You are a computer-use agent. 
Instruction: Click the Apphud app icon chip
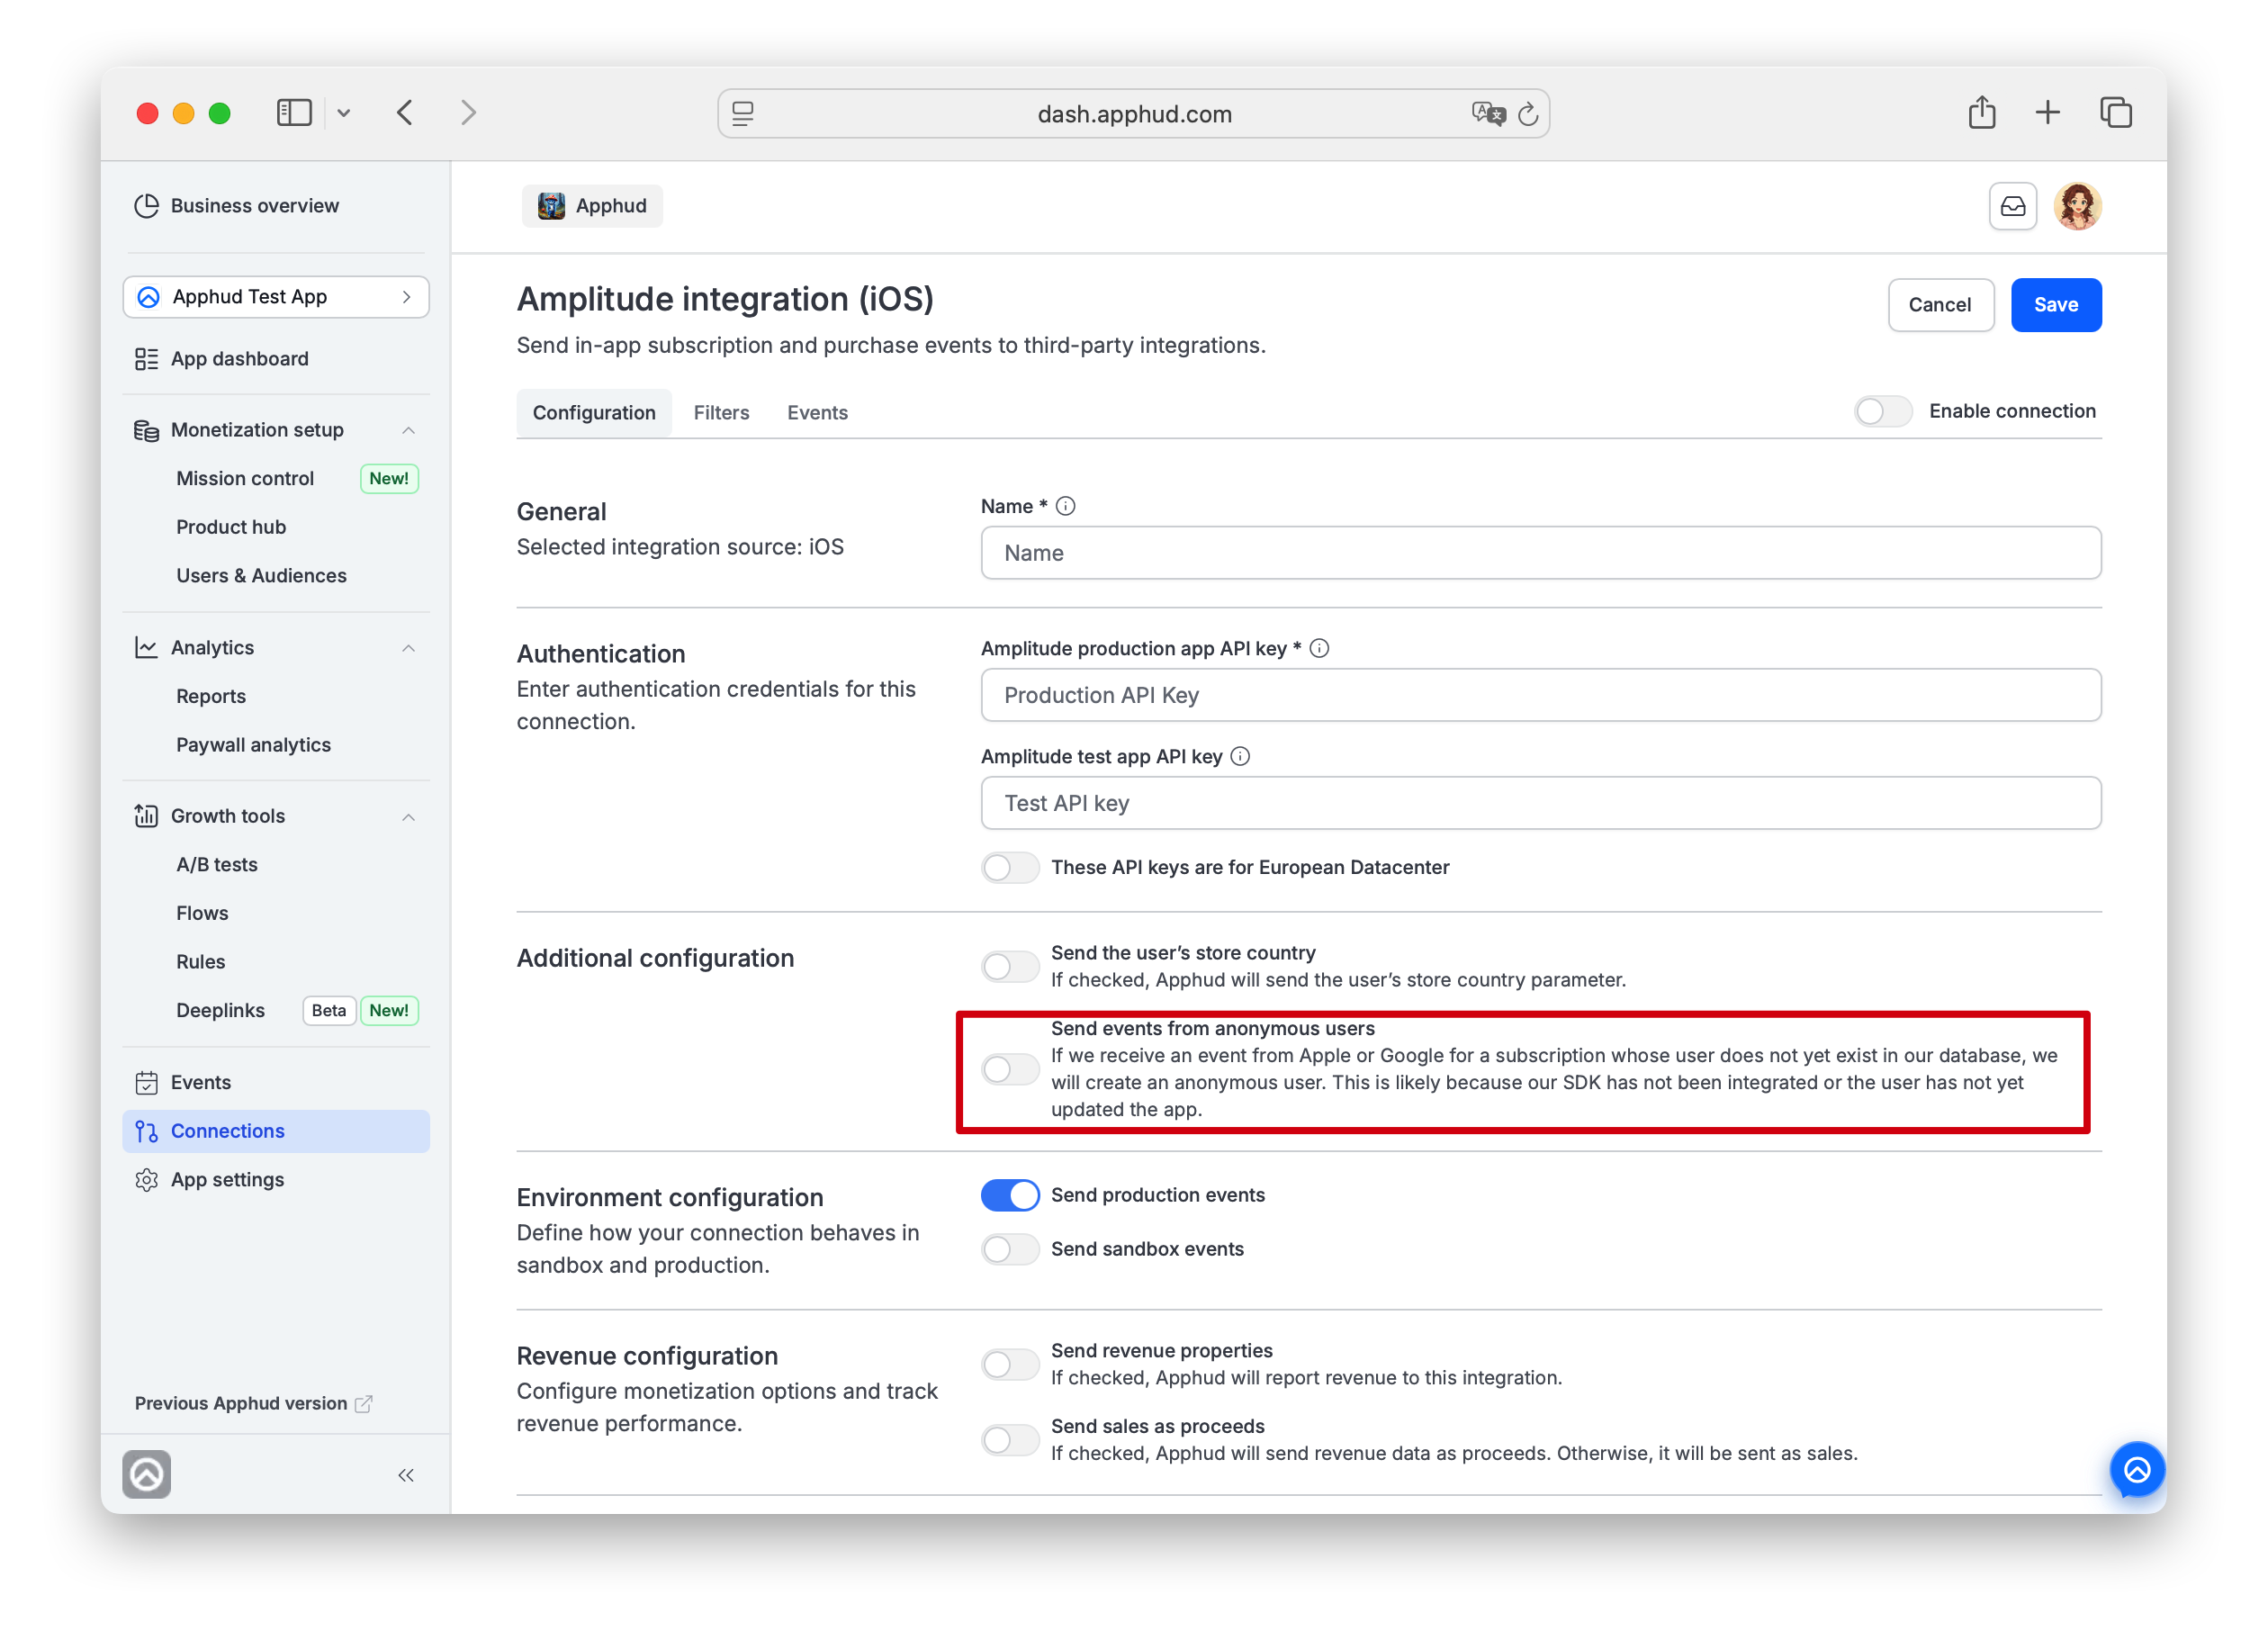(x=592, y=206)
